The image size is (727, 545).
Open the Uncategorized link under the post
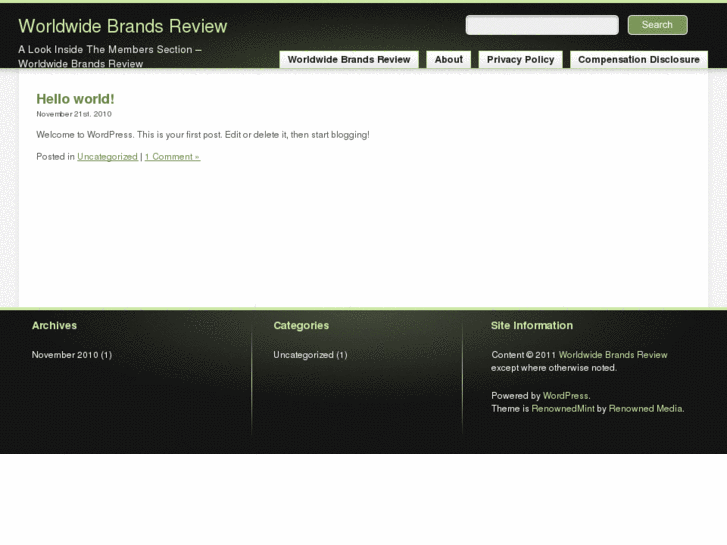tap(107, 157)
